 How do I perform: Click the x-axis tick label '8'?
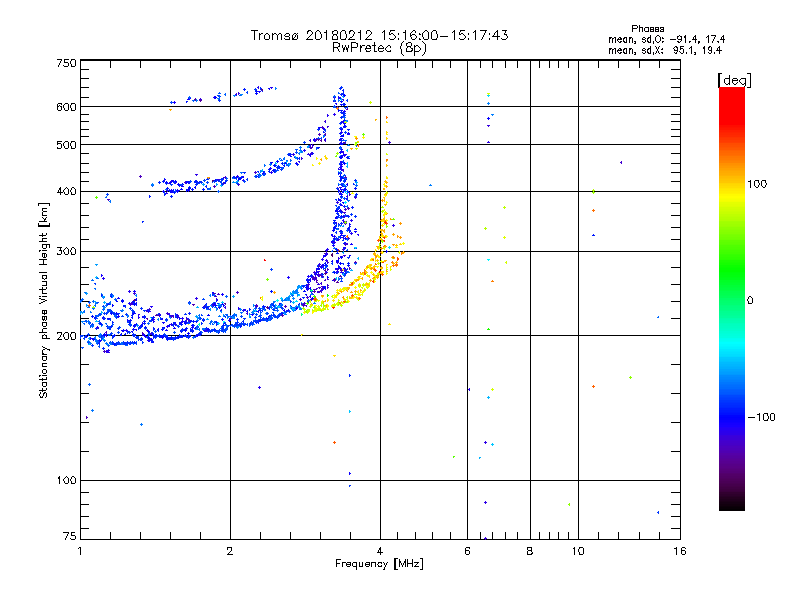pos(530,551)
